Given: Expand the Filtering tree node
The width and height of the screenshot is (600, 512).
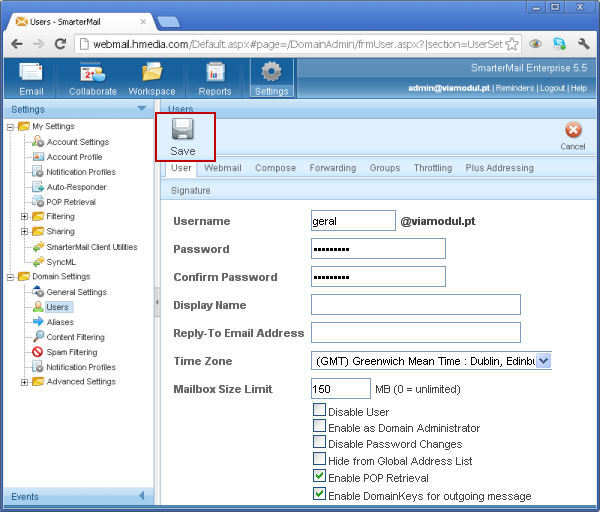Looking at the screenshot, I should 24,217.
